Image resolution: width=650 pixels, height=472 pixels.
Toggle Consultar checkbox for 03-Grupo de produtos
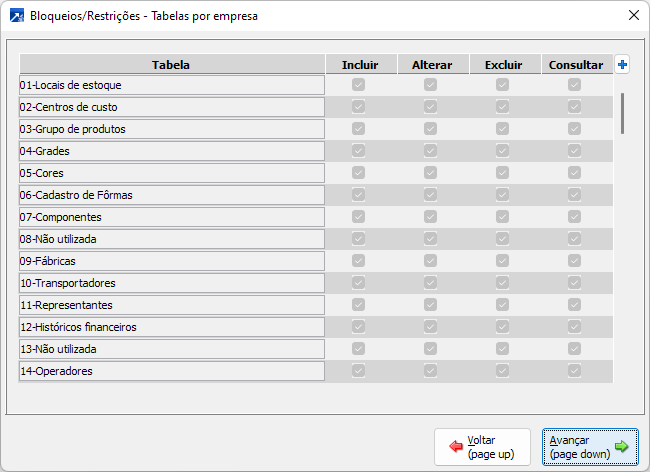coord(575,129)
